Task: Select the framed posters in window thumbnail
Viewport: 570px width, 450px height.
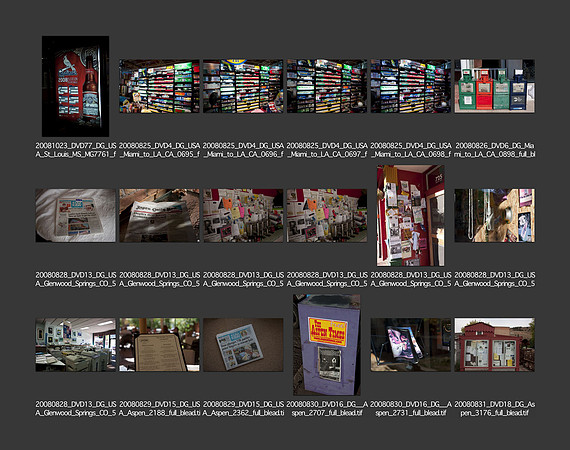Action: pos(410,345)
